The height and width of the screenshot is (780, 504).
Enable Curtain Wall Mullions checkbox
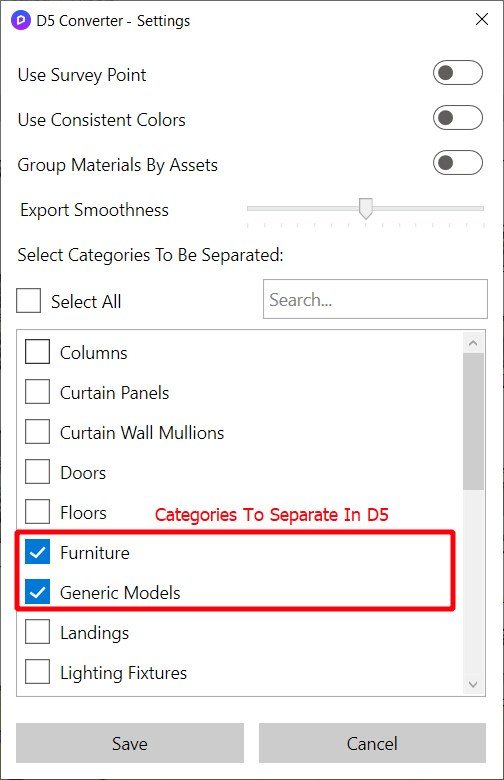click(37, 431)
